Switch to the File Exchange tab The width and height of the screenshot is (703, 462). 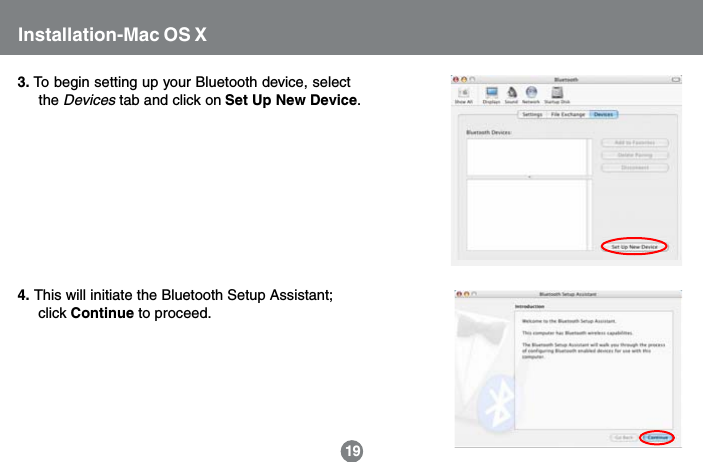(x=568, y=114)
